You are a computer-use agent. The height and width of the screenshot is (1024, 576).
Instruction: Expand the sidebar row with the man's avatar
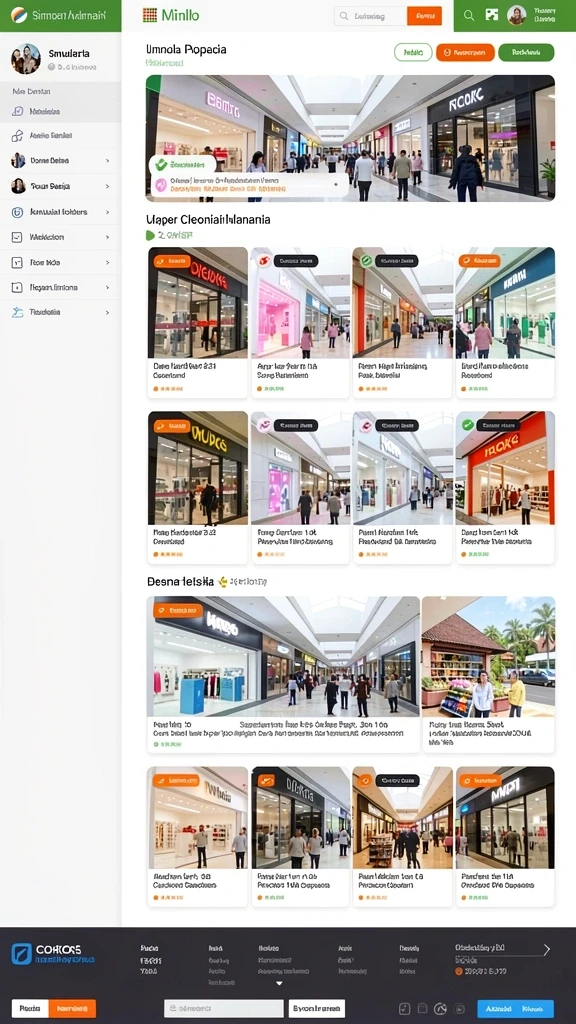108,161
